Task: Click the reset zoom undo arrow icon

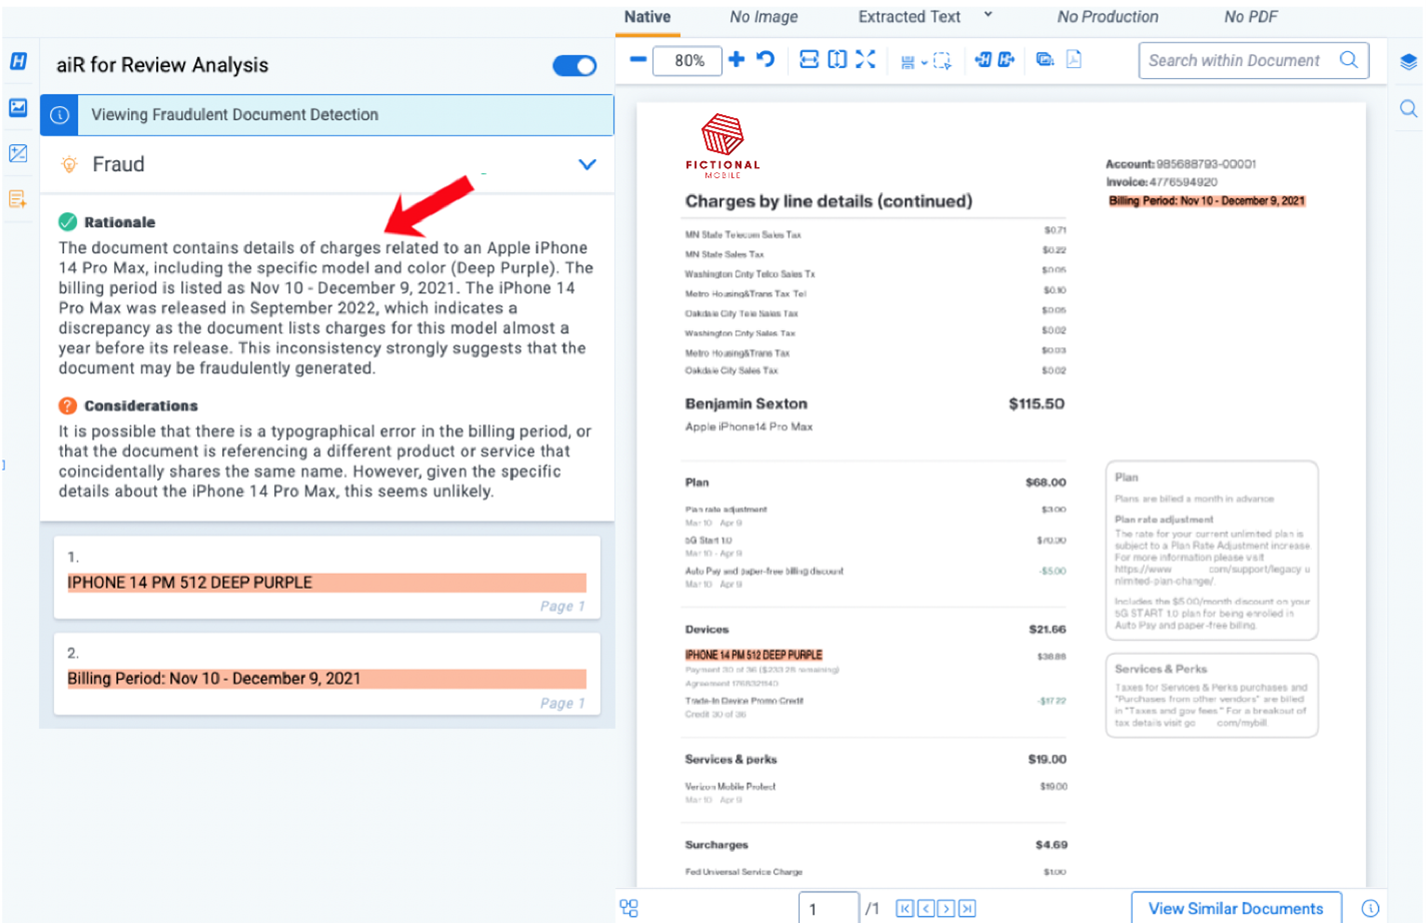Action: pos(766,60)
